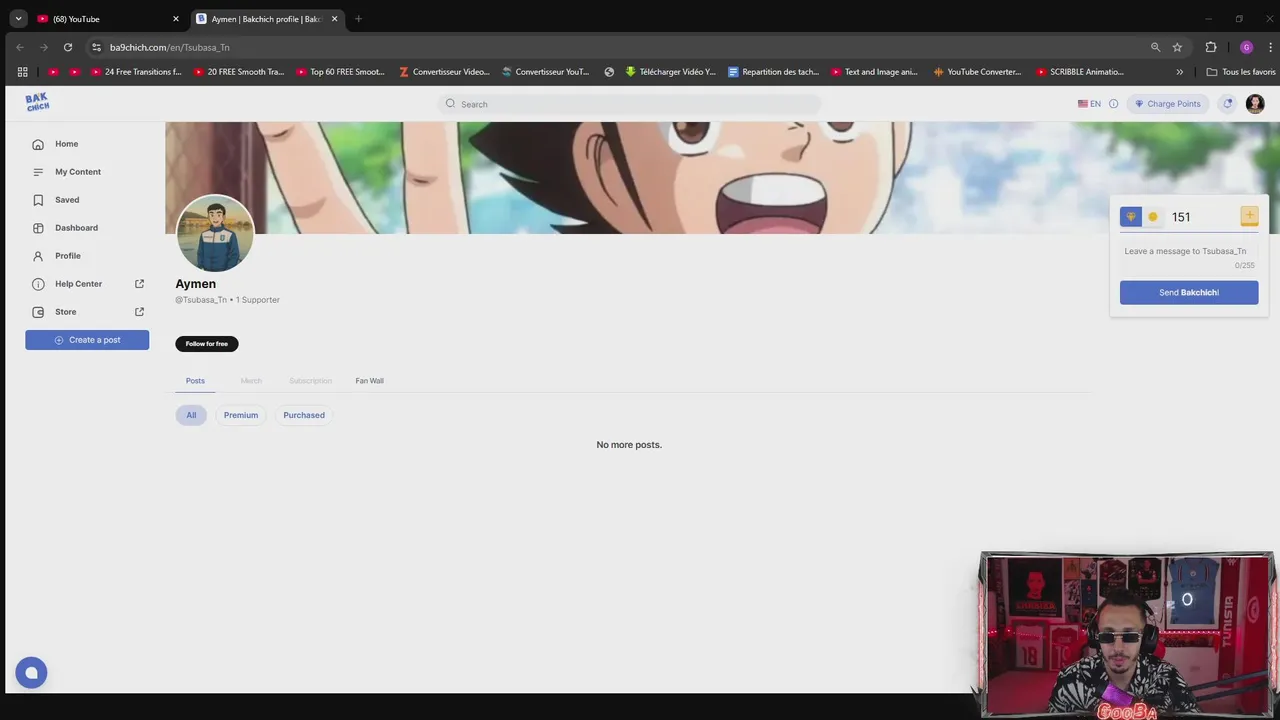The height and width of the screenshot is (720, 1280).
Task: Reload the page
Action: 67,47
